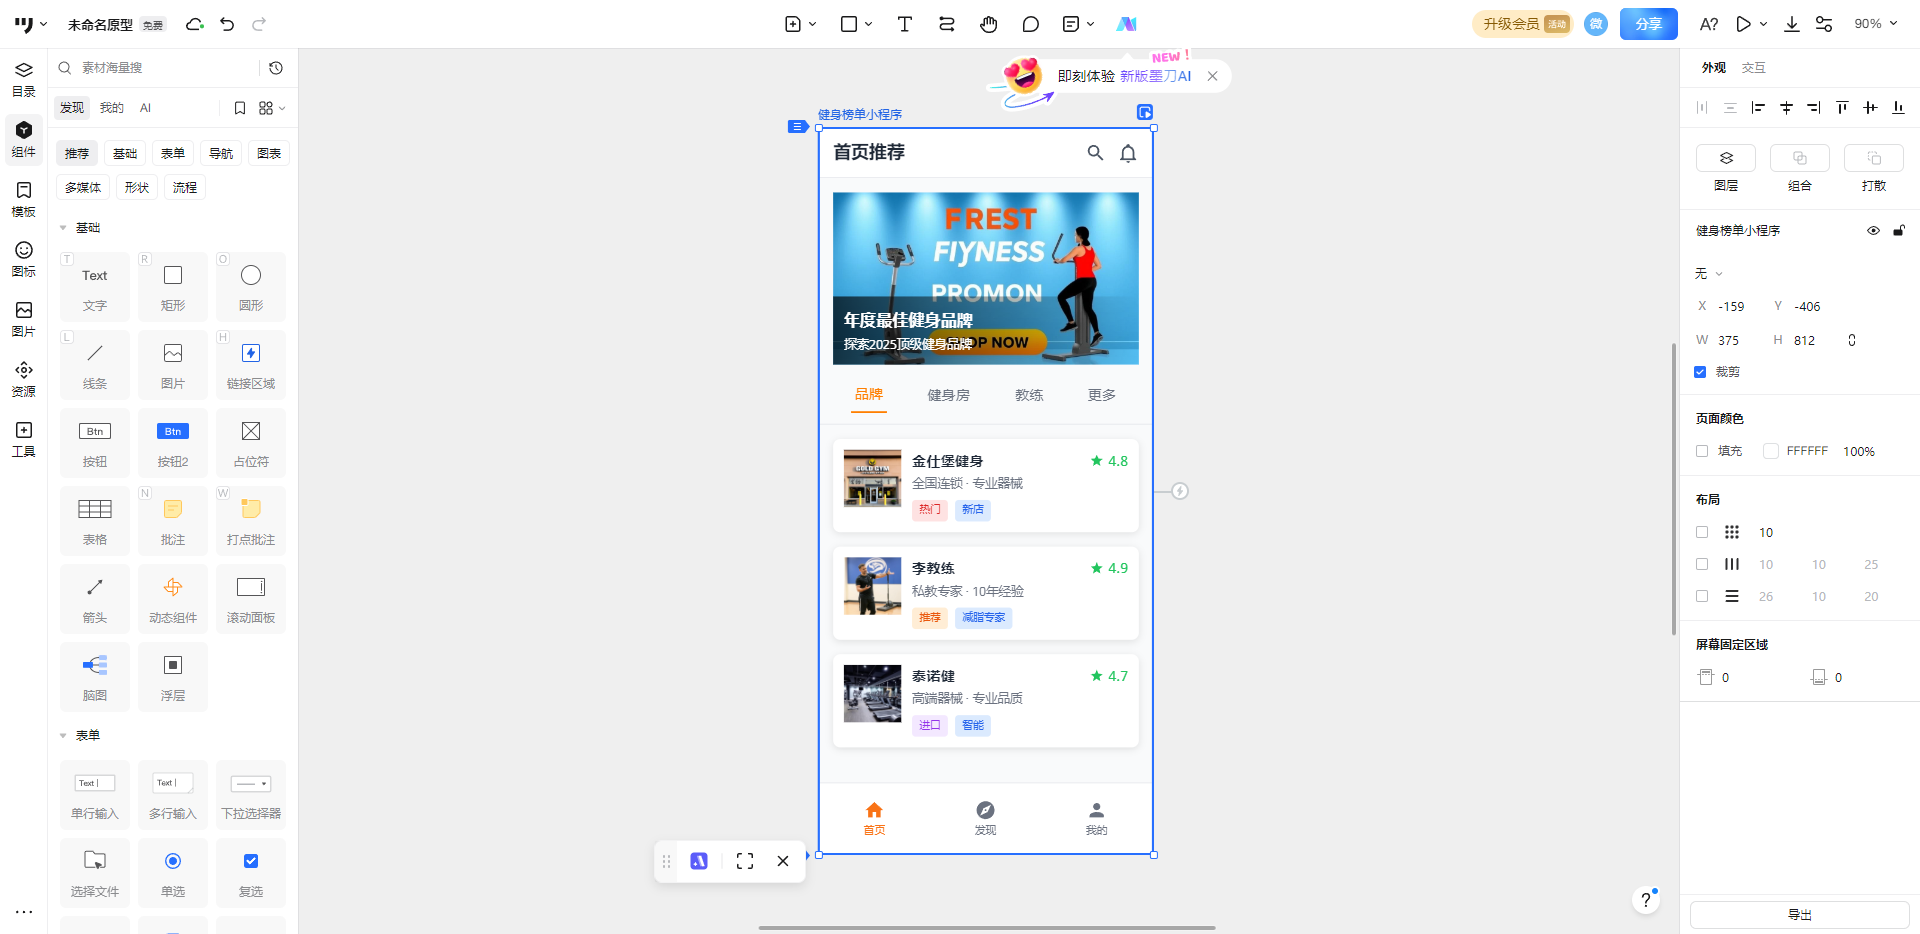Pick the 脑图 mind map component
The width and height of the screenshot is (1920, 934).
[95, 676]
